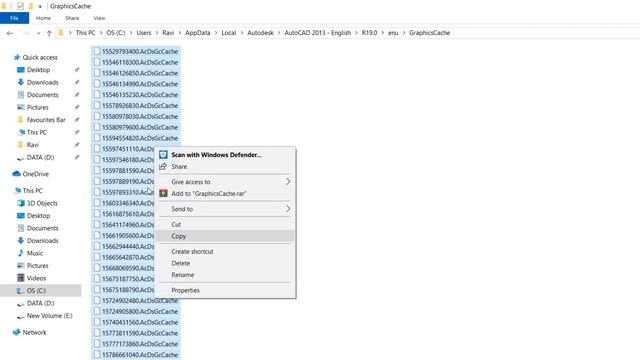This screenshot has height=360, width=640.
Task: Click the Videos icon in sidebar
Action: tap(21, 278)
